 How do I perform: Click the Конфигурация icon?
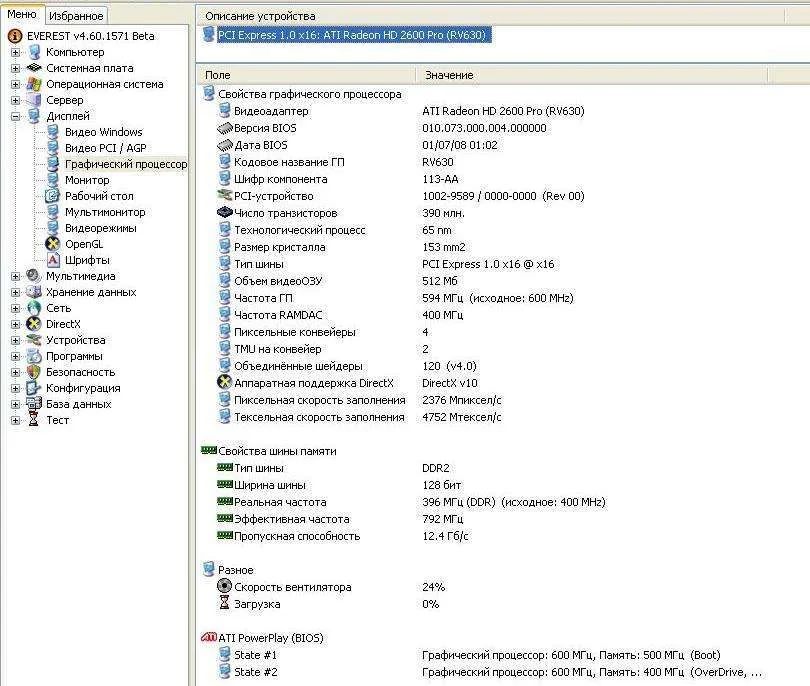34,388
